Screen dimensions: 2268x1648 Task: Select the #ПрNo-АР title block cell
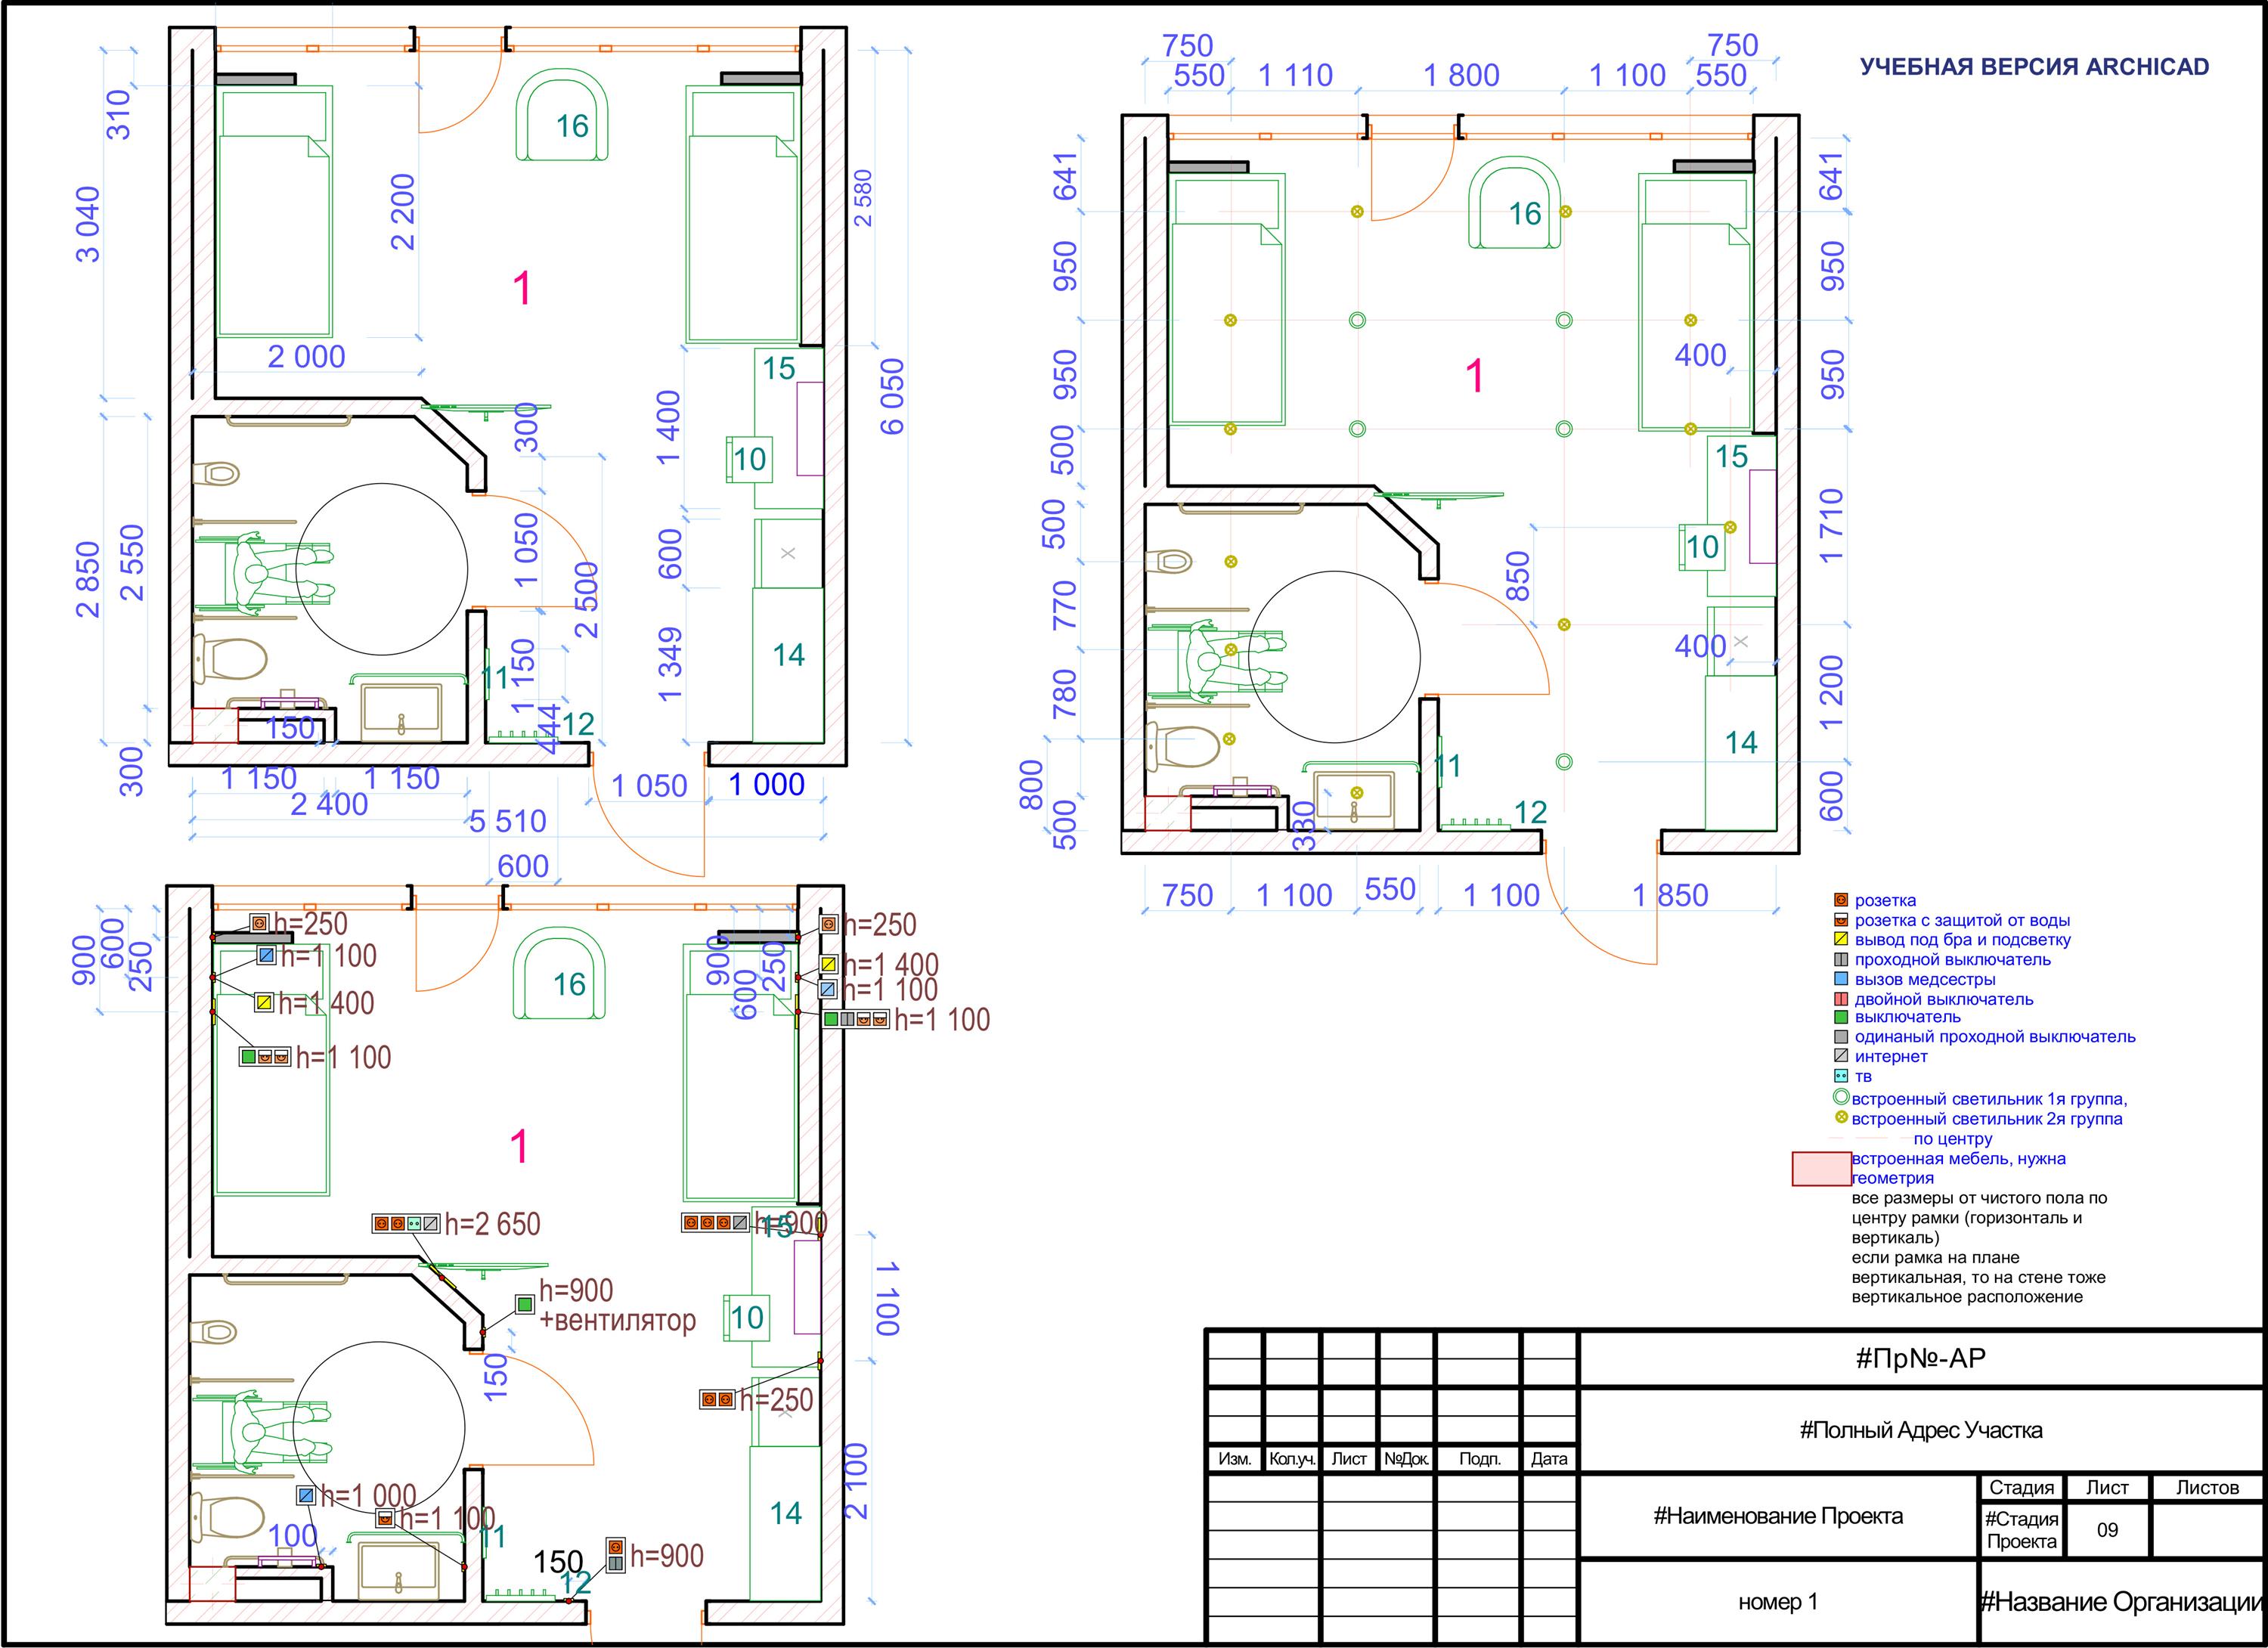point(1920,1358)
